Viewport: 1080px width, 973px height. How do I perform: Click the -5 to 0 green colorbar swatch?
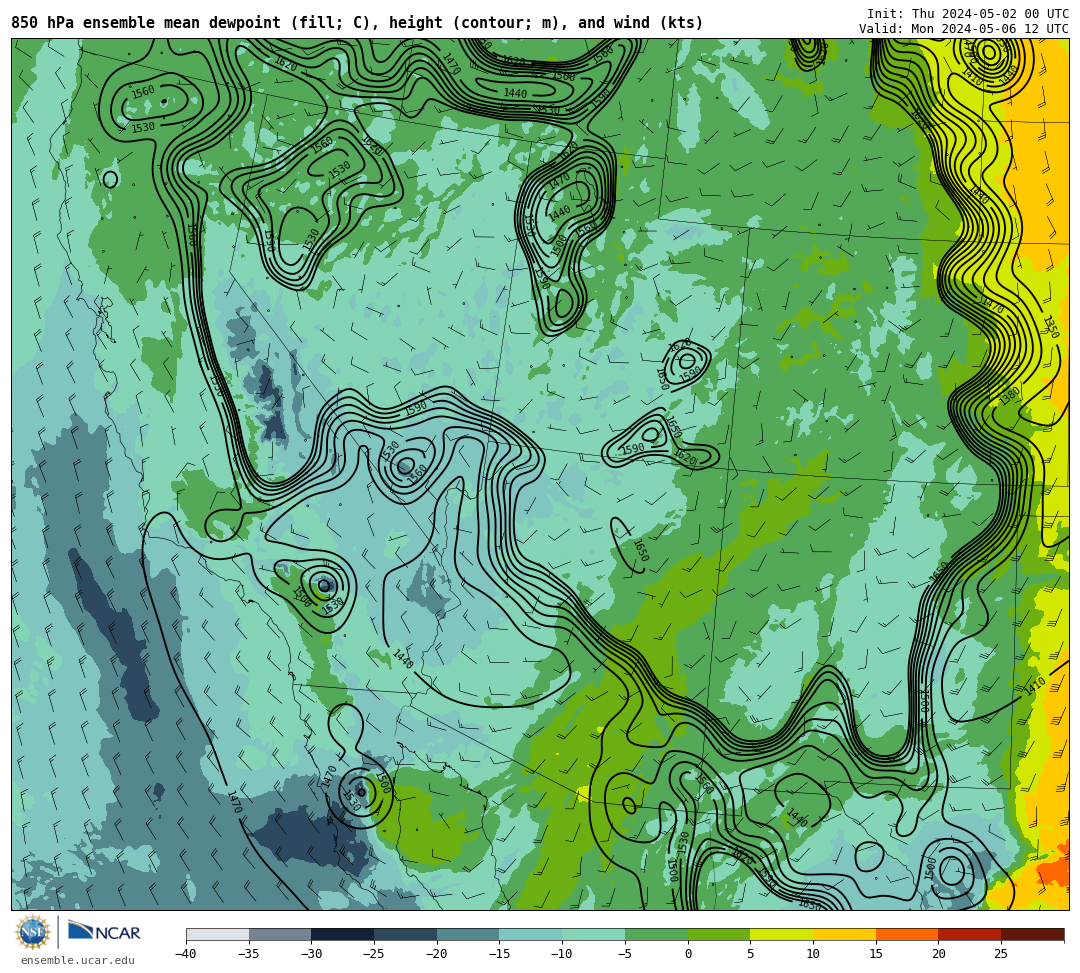pyautogui.click(x=656, y=934)
